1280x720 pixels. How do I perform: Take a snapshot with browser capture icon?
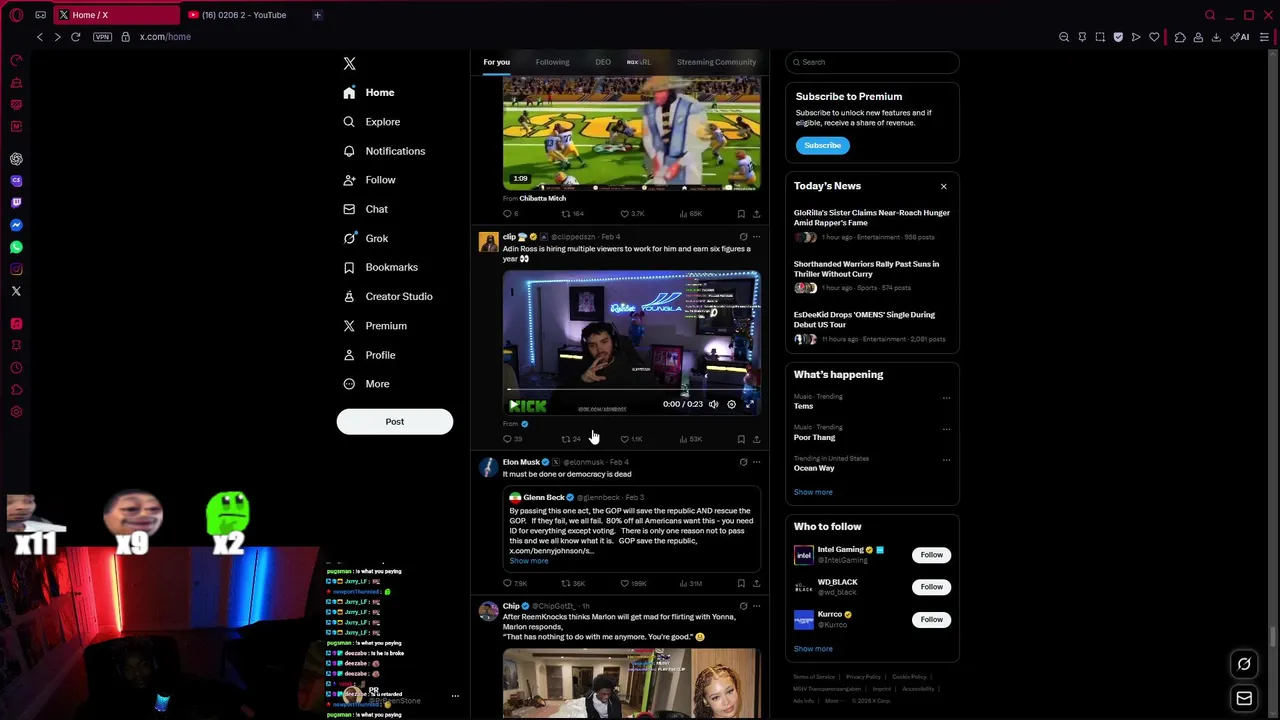[x=1100, y=37]
